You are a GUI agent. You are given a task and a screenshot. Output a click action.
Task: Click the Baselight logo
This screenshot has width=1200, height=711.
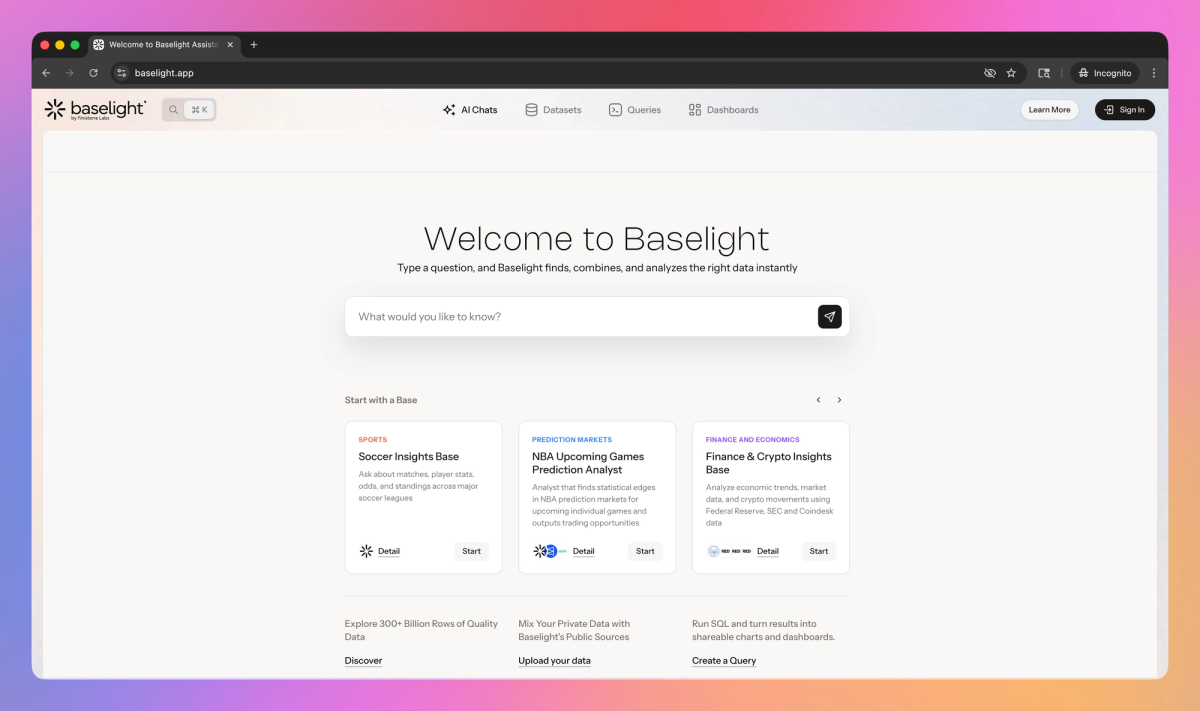(x=95, y=109)
